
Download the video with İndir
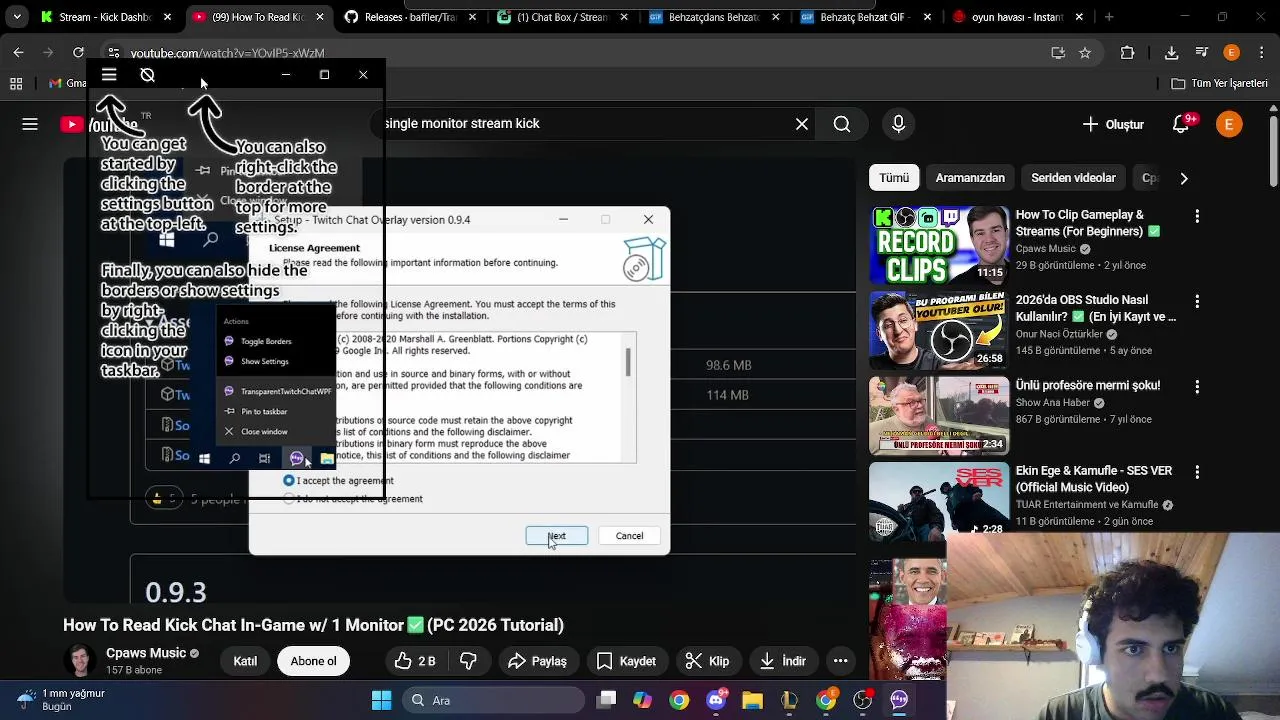click(782, 661)
